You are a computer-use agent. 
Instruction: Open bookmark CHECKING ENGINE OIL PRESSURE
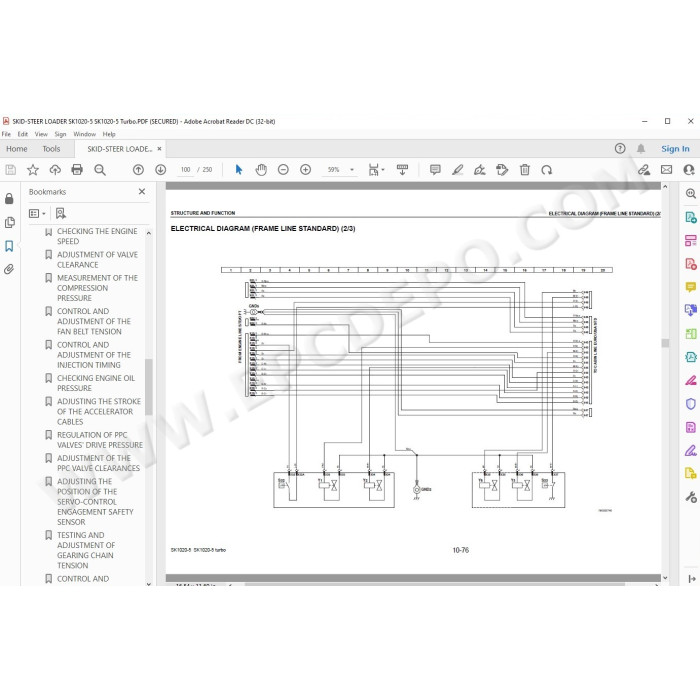click(96, 383)
